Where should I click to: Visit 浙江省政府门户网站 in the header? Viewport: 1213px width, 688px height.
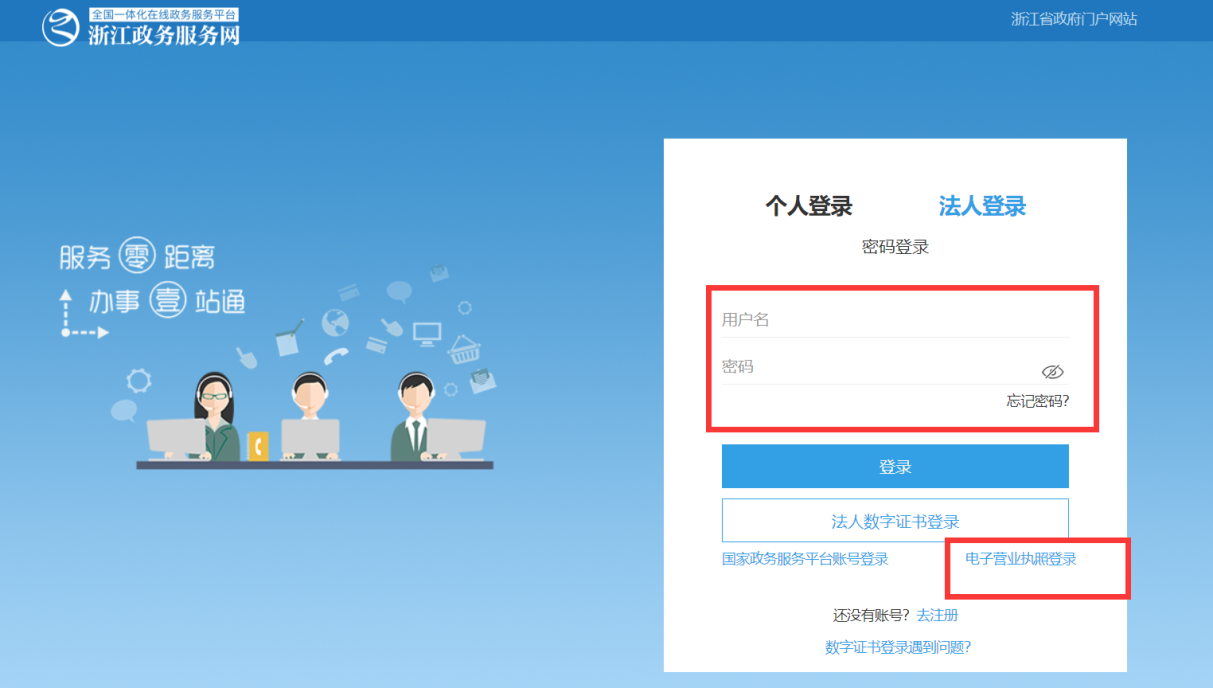coord(1074,19)
